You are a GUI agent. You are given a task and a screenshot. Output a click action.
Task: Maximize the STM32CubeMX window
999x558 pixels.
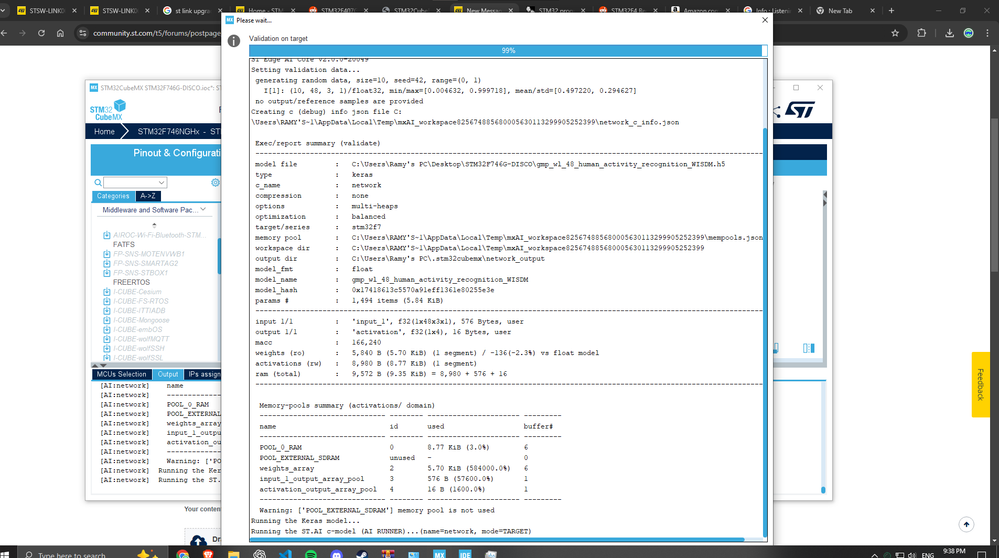(x=796, y=87)
